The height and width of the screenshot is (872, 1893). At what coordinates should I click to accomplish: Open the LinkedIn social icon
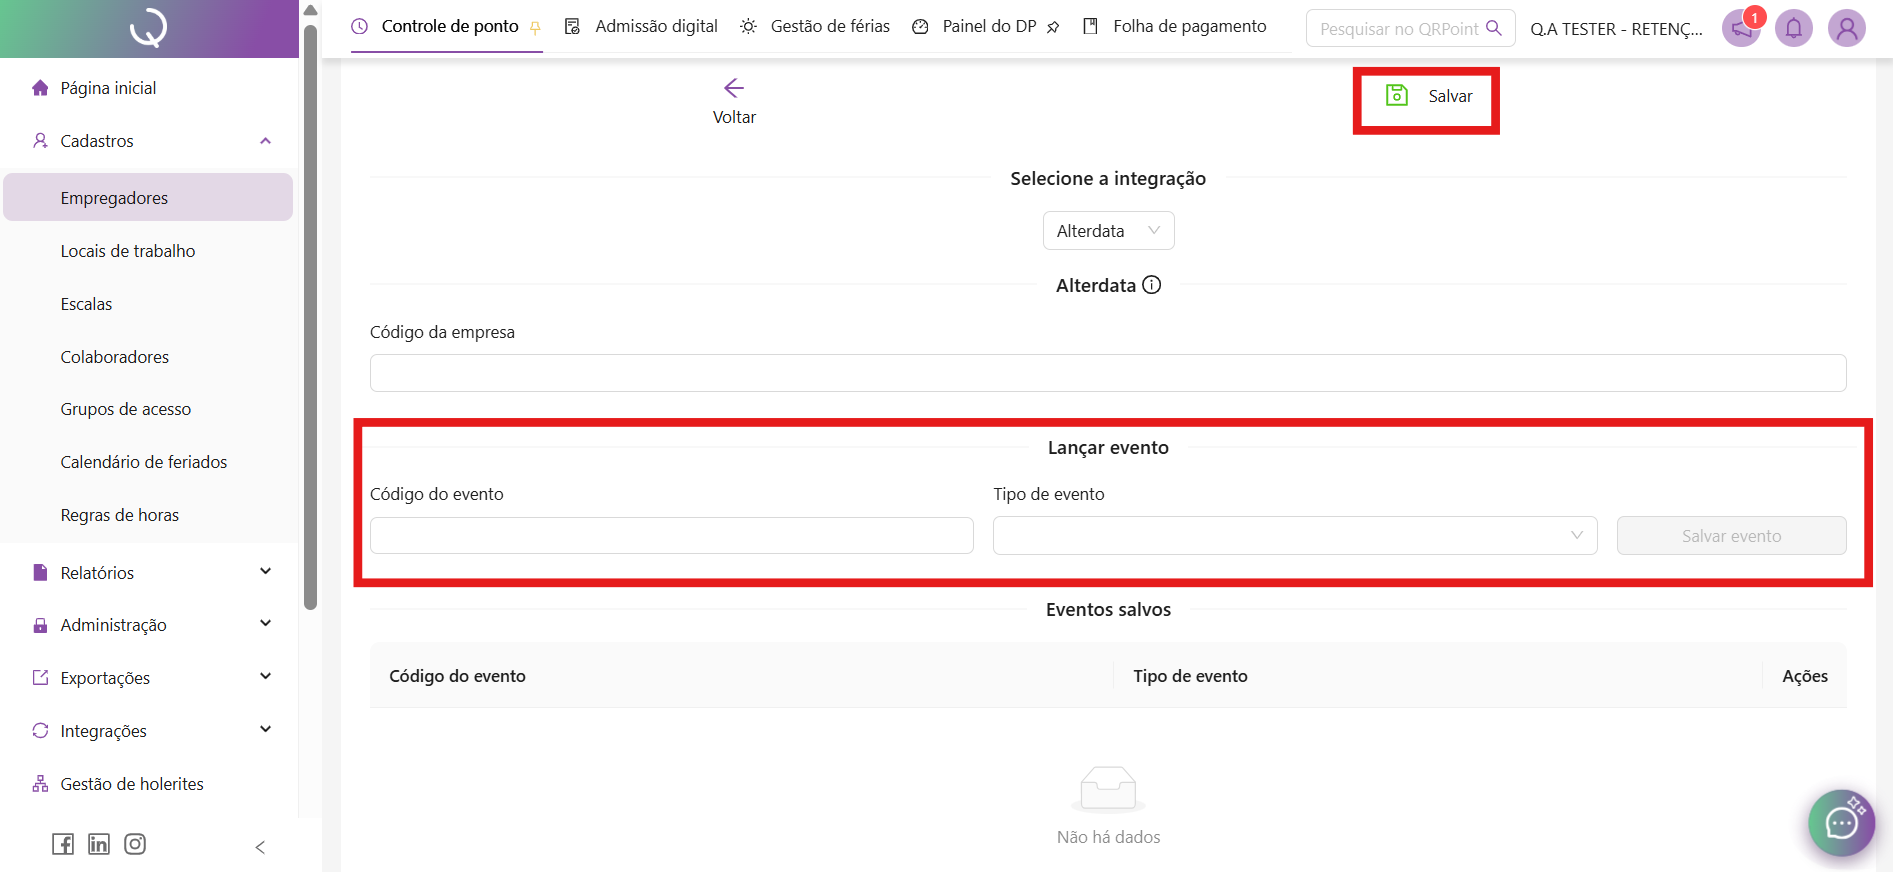point(99,844)
